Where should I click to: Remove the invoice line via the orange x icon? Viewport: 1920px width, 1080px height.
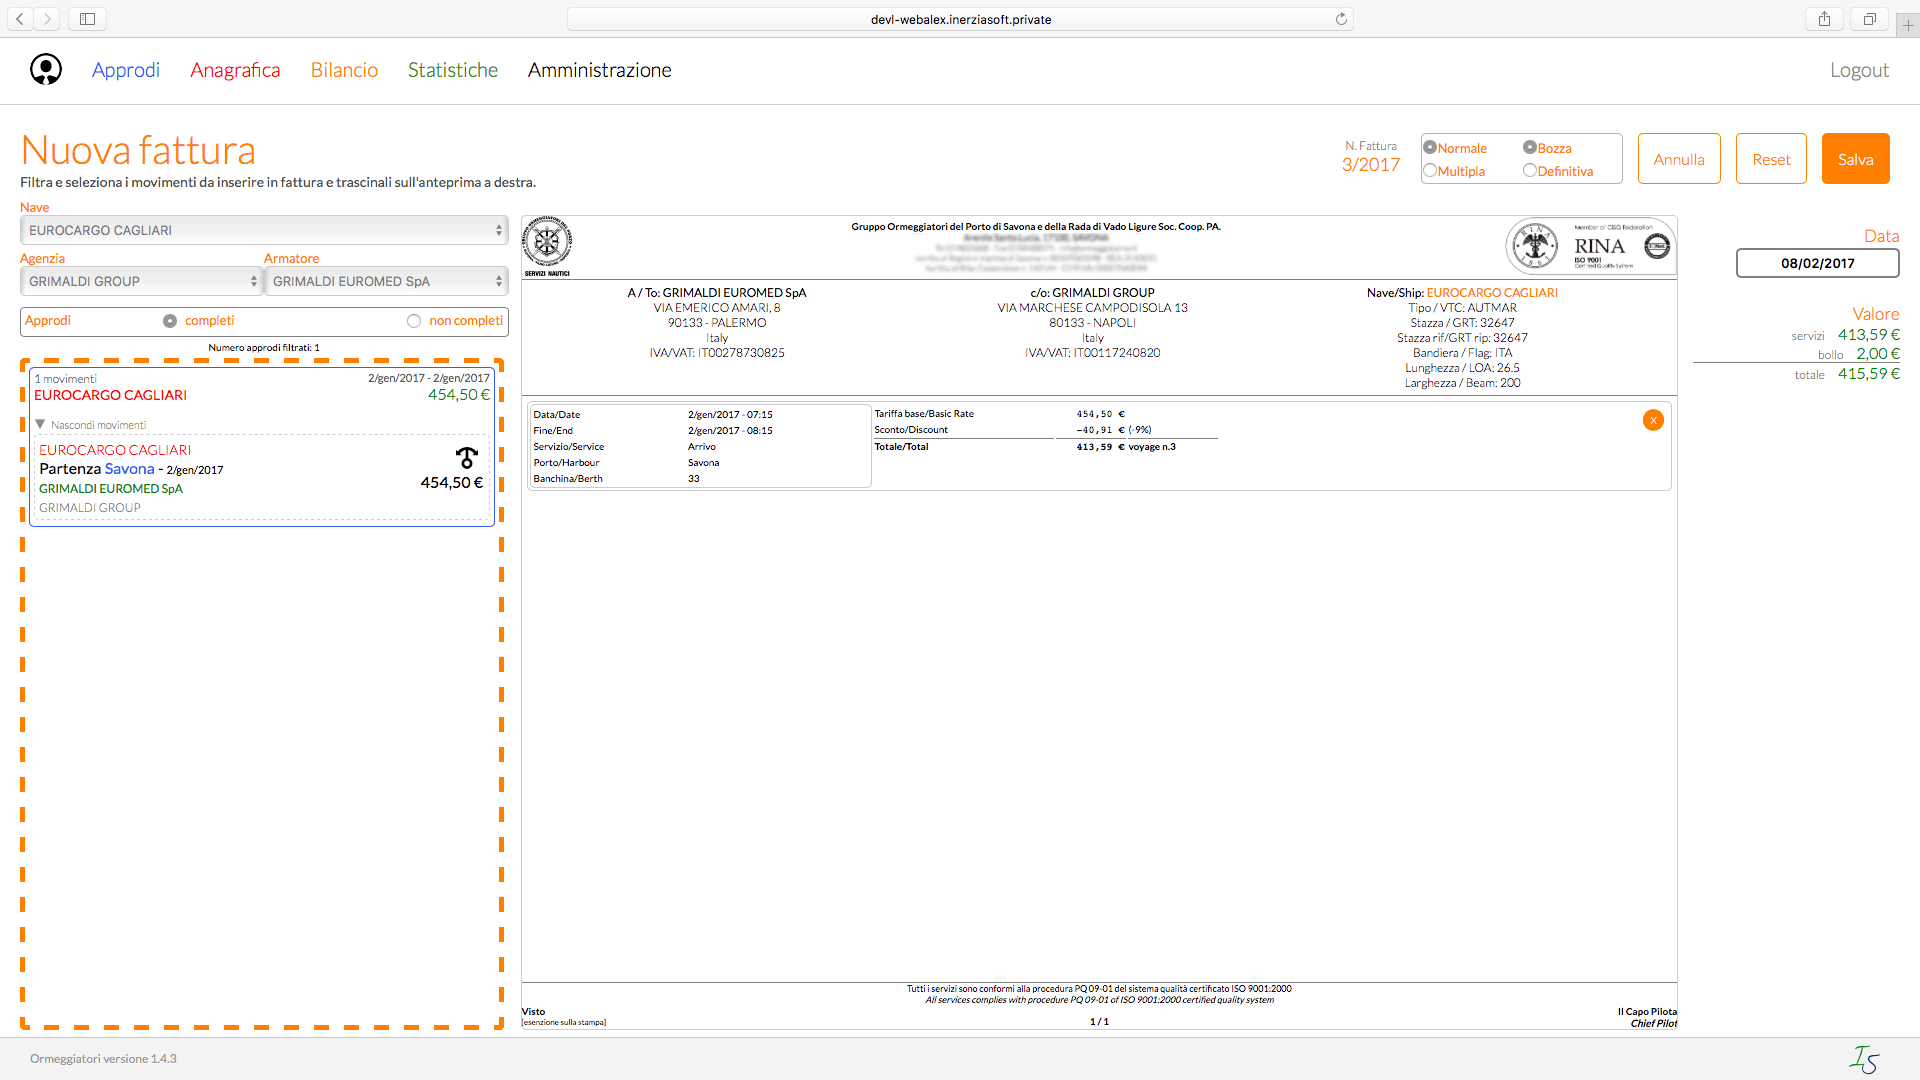(1653, 420)
